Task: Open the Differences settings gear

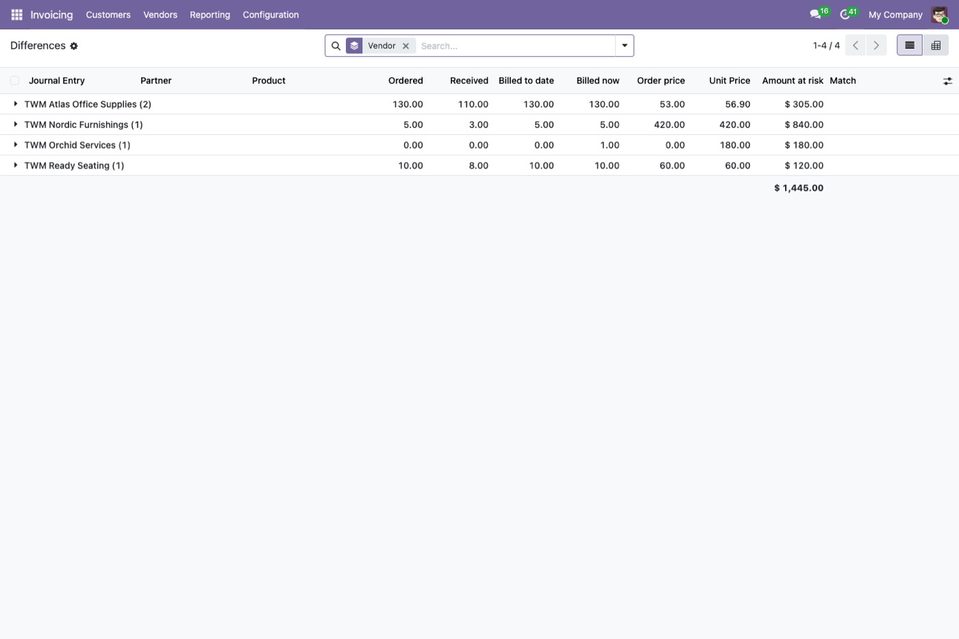Action: coord(74,46)
